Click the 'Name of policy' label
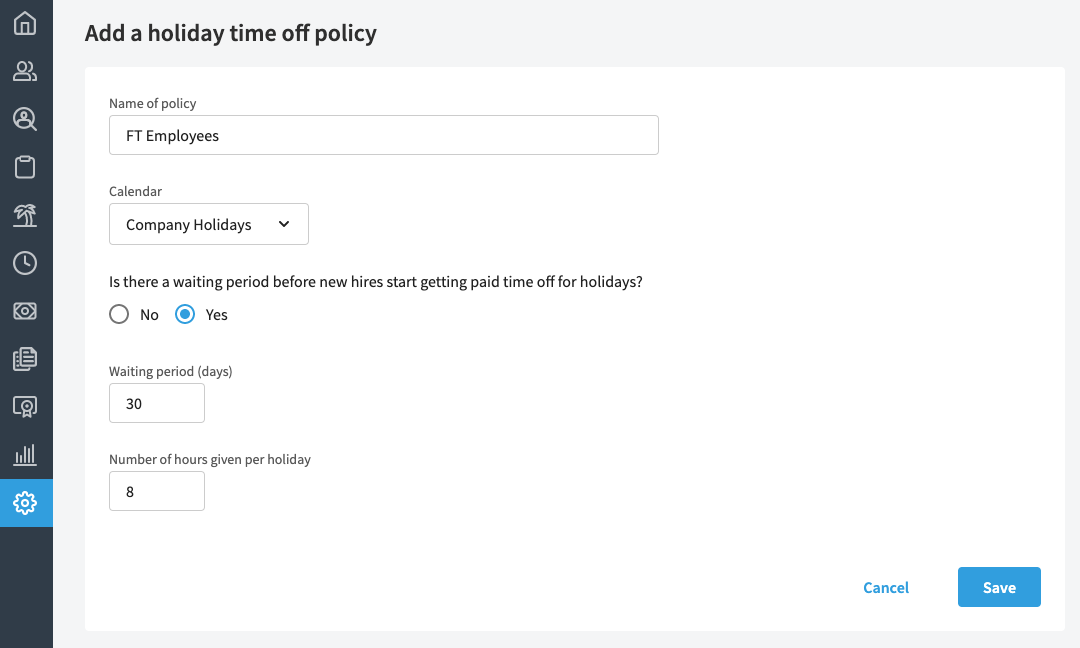The image size is (1080, 648). click(152, 103)
